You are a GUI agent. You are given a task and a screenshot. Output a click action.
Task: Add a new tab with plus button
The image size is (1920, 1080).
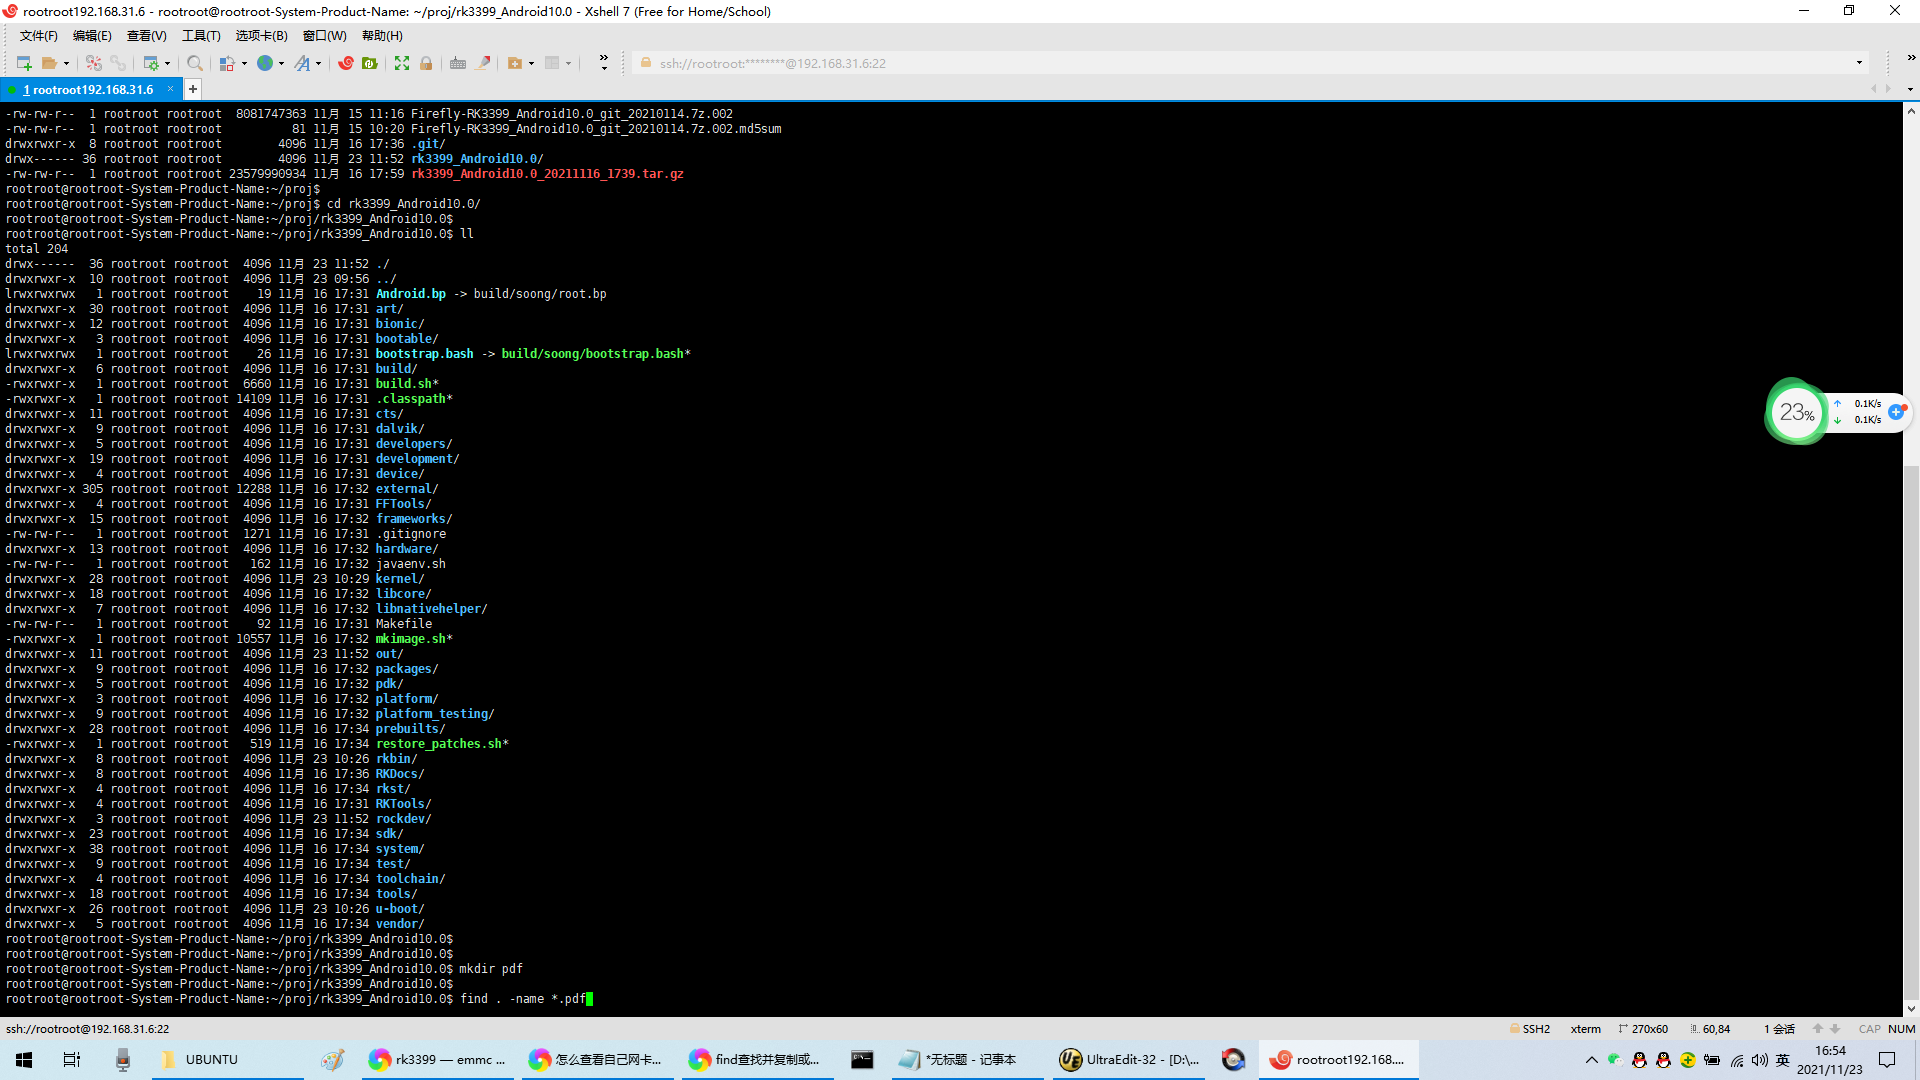click(193, 89)
